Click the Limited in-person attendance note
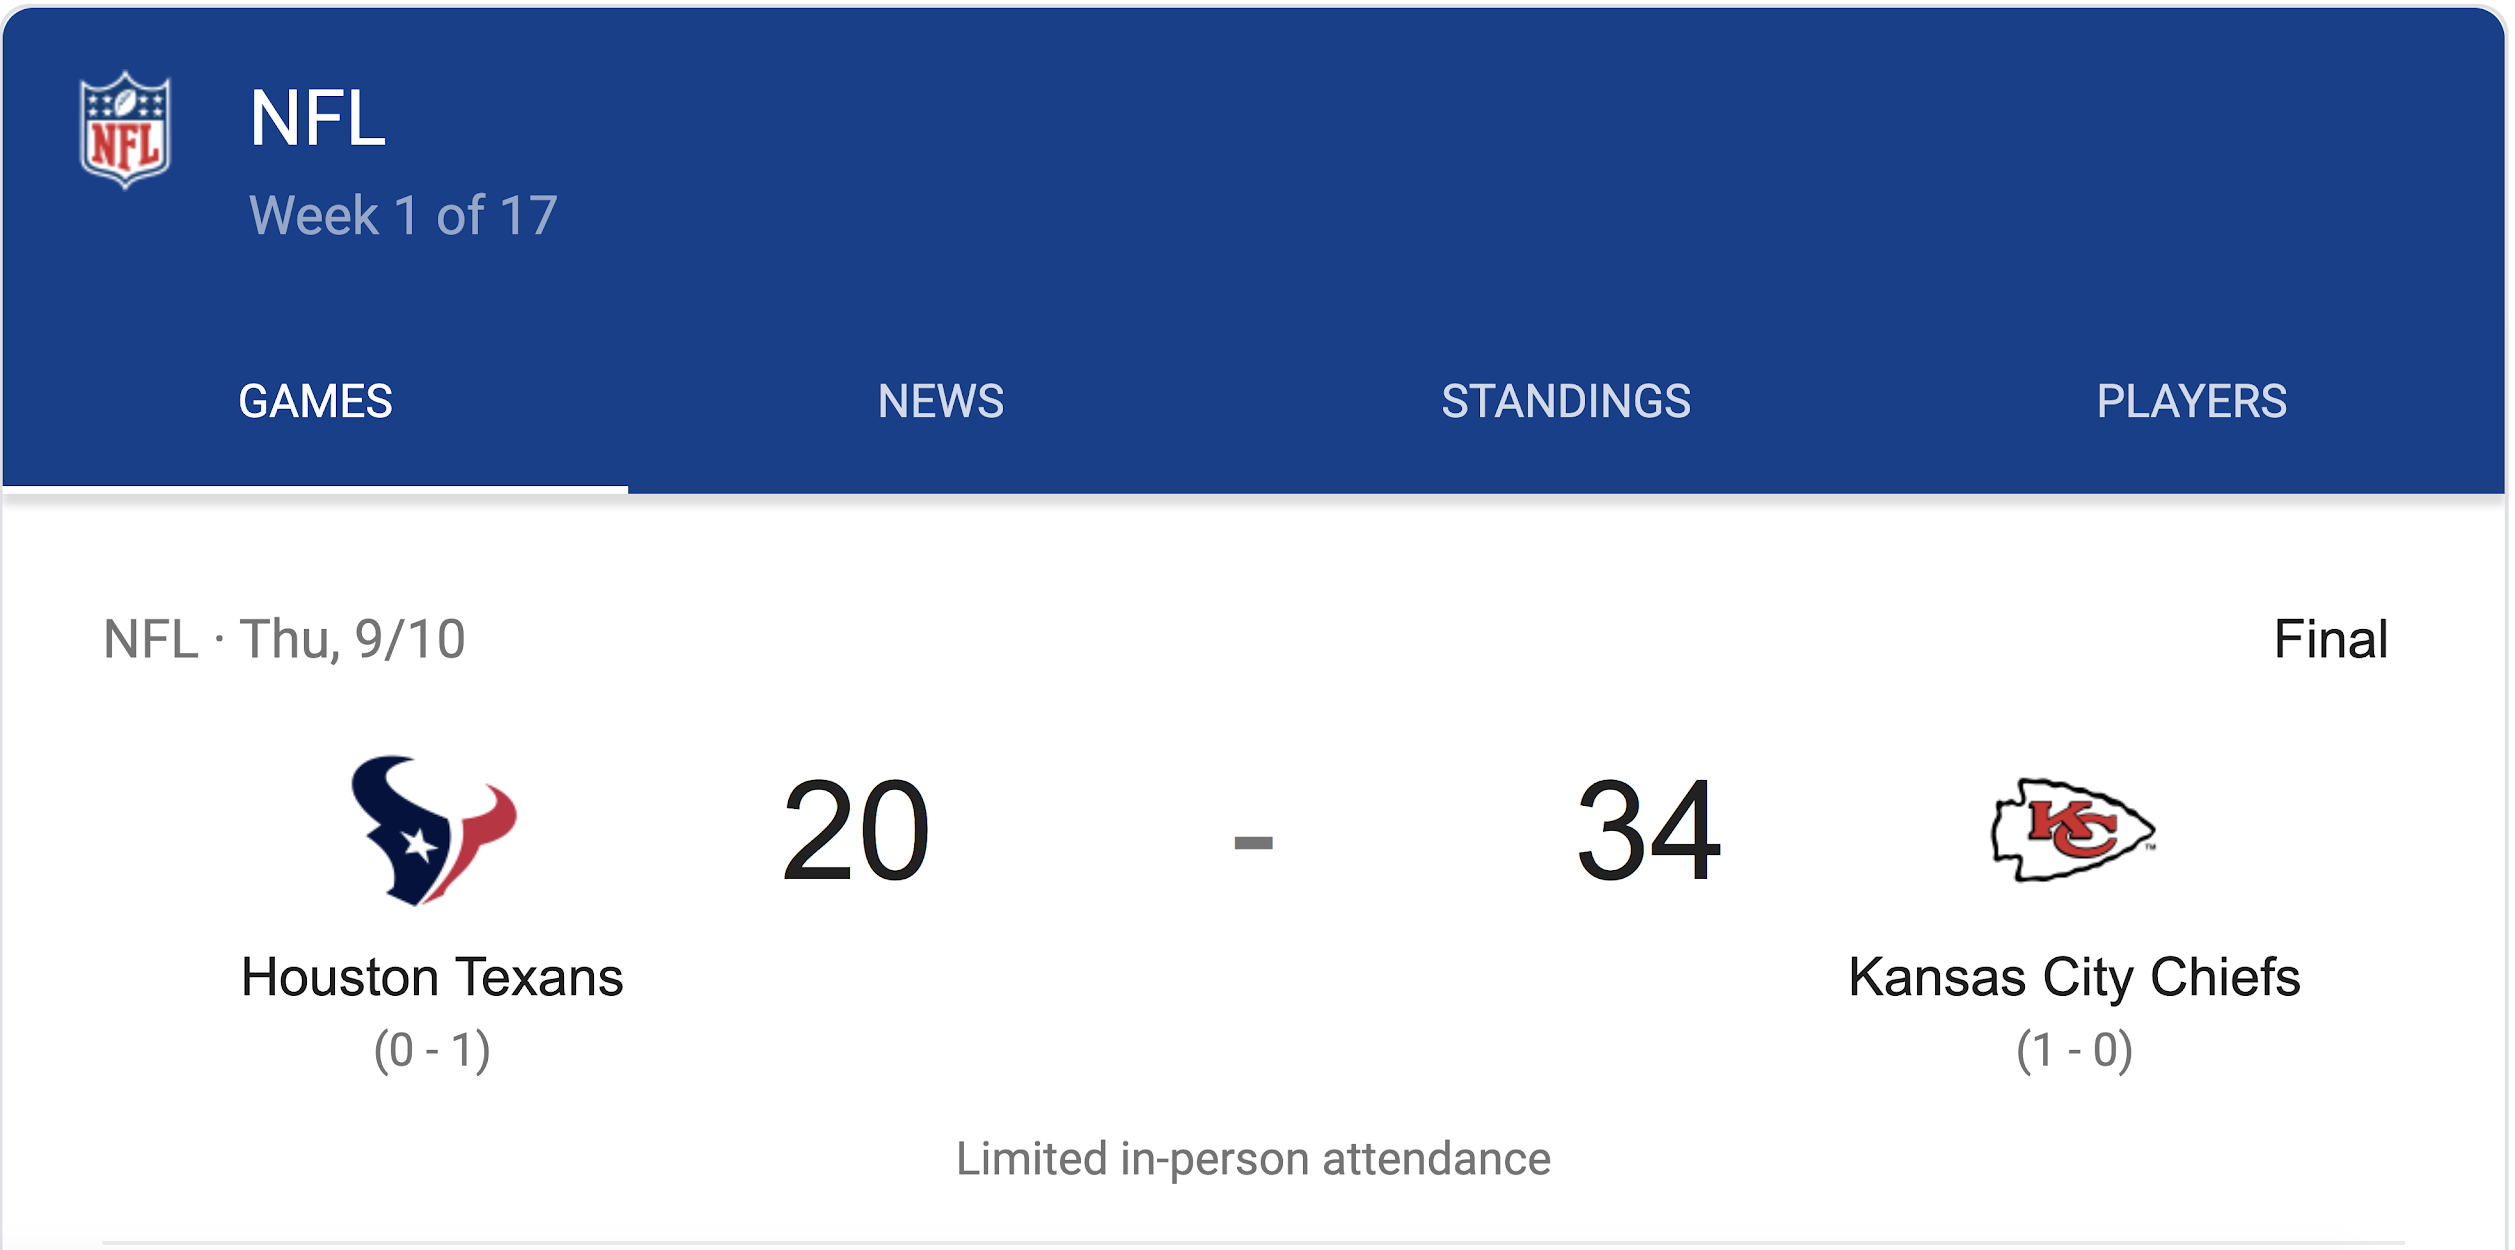Viewport: 2515px width, 1250px height. click(x=1253, y=1159)
